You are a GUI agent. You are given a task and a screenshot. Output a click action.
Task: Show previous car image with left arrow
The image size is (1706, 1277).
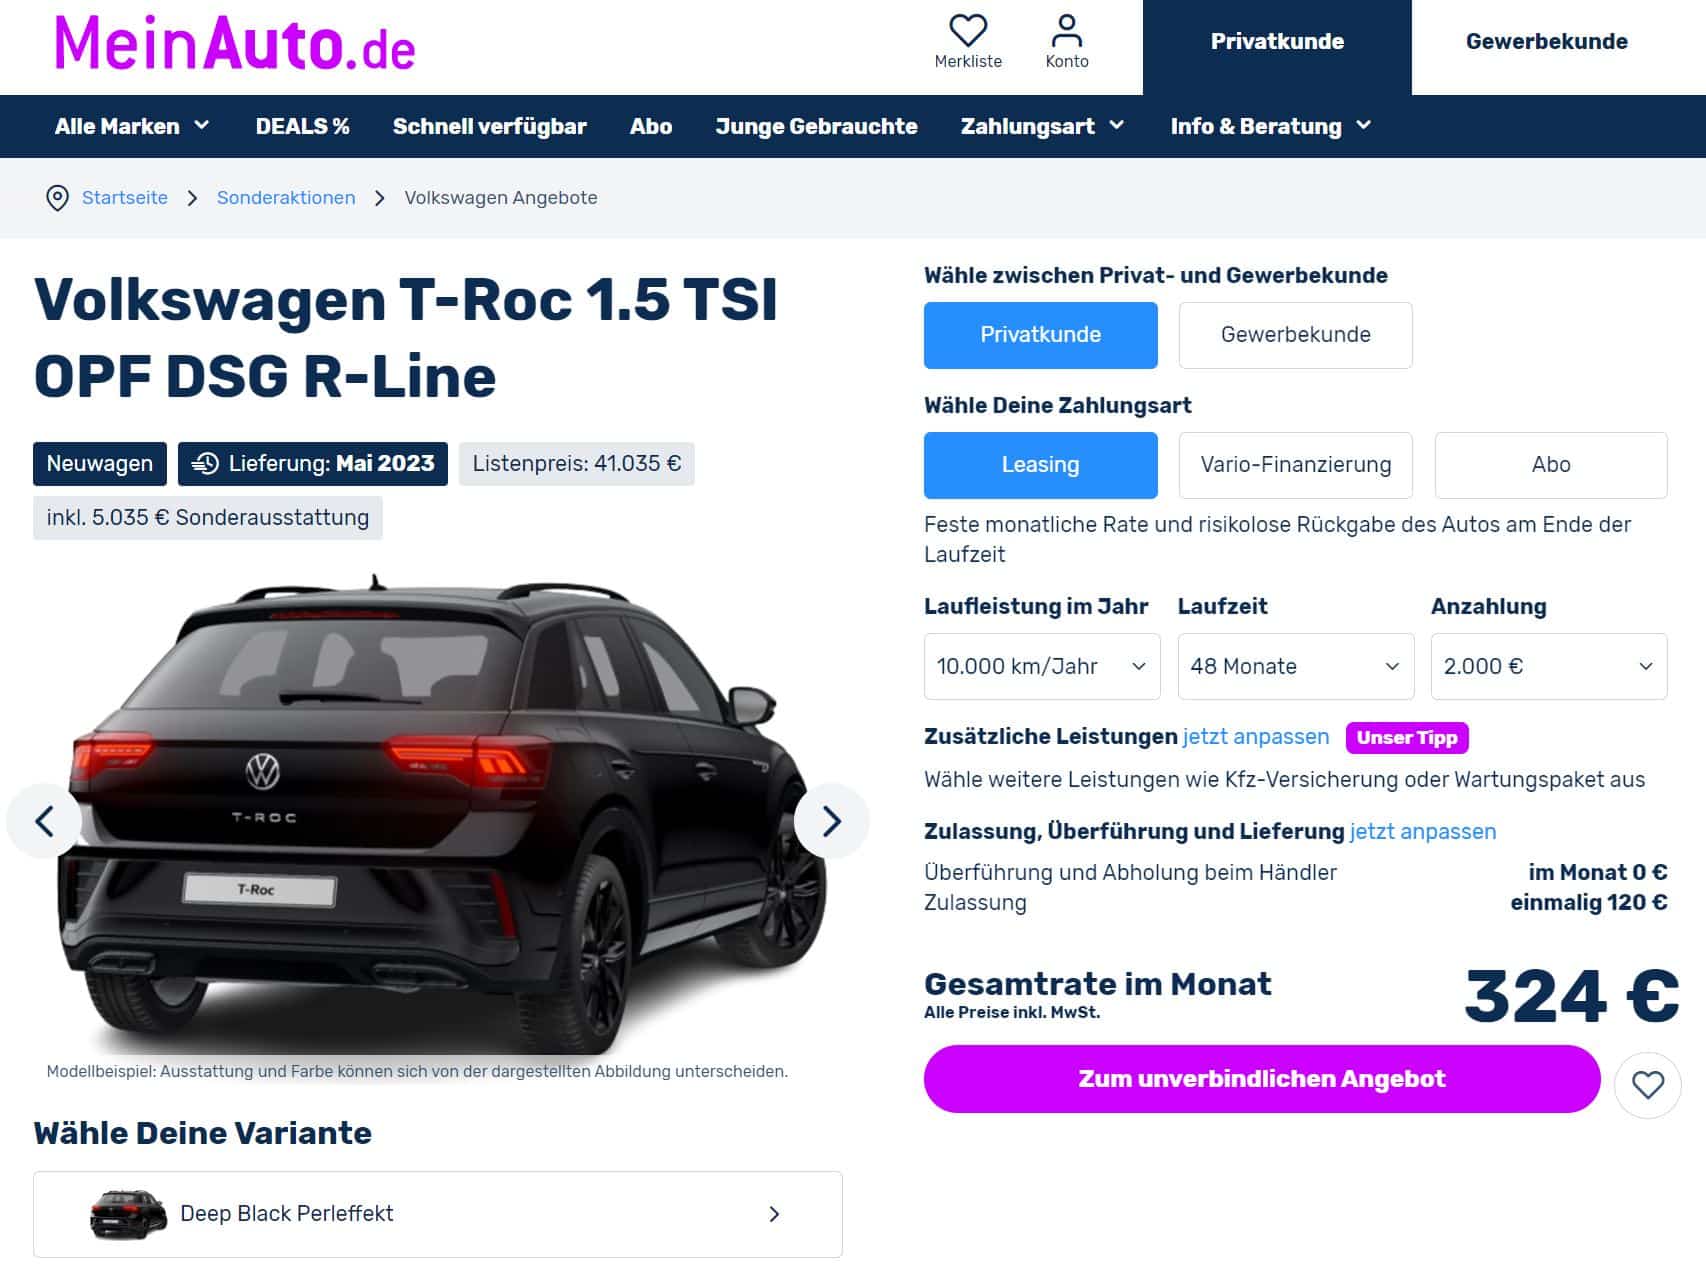pos(44,821)
